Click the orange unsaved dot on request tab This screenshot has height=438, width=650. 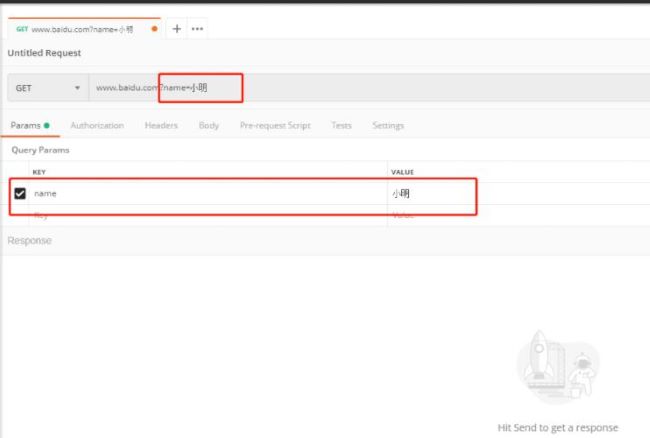(154, 29)
